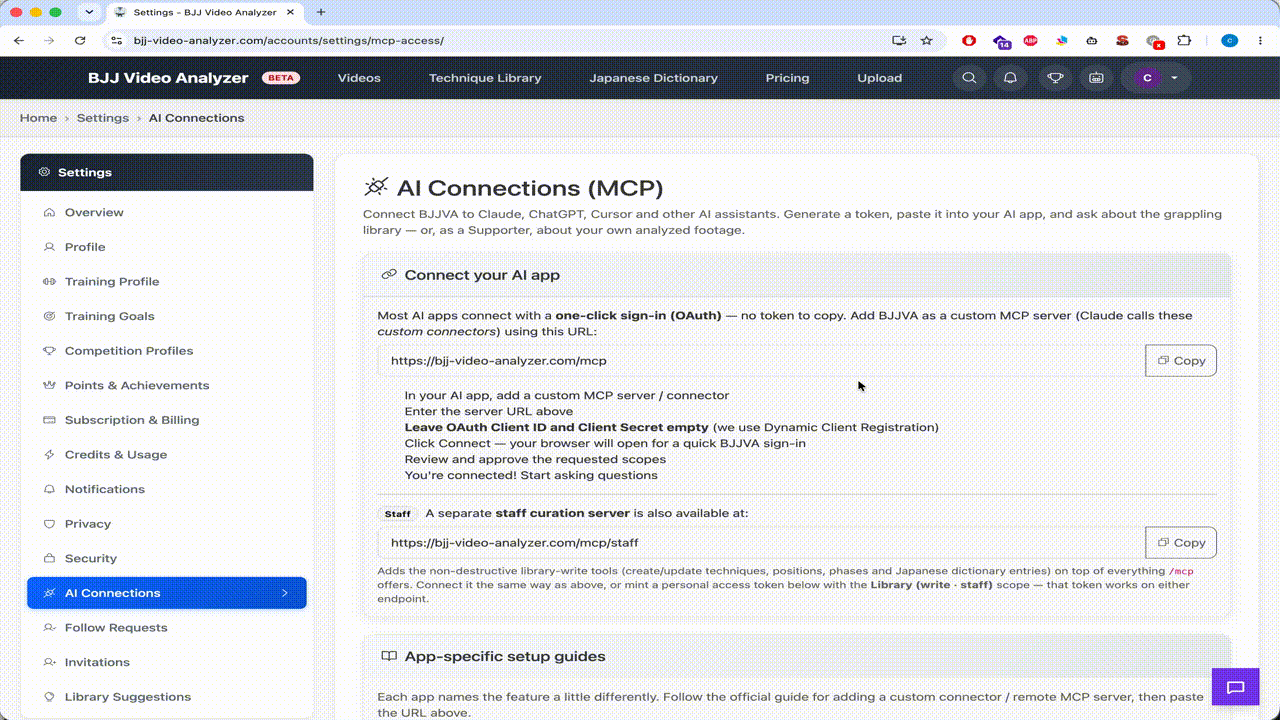Copy the staff curation server URL
The height and width of the screenshot is (720, 1280).
coord(1181,543)
